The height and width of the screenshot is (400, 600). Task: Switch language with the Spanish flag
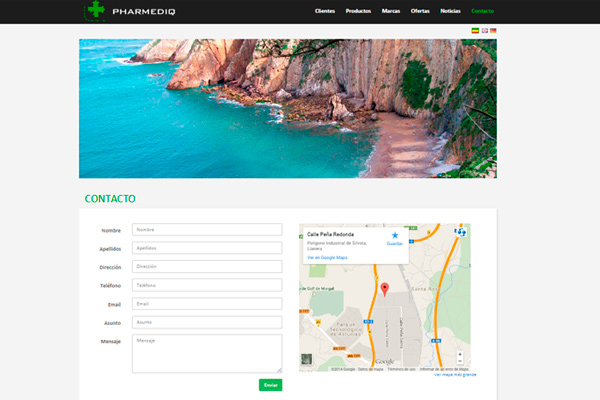475,31
